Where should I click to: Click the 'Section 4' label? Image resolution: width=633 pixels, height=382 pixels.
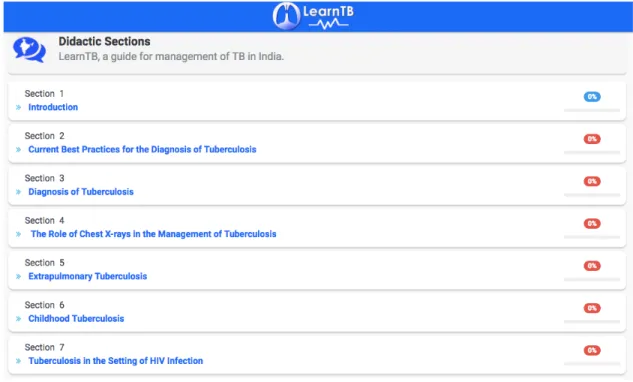(44, 220)
